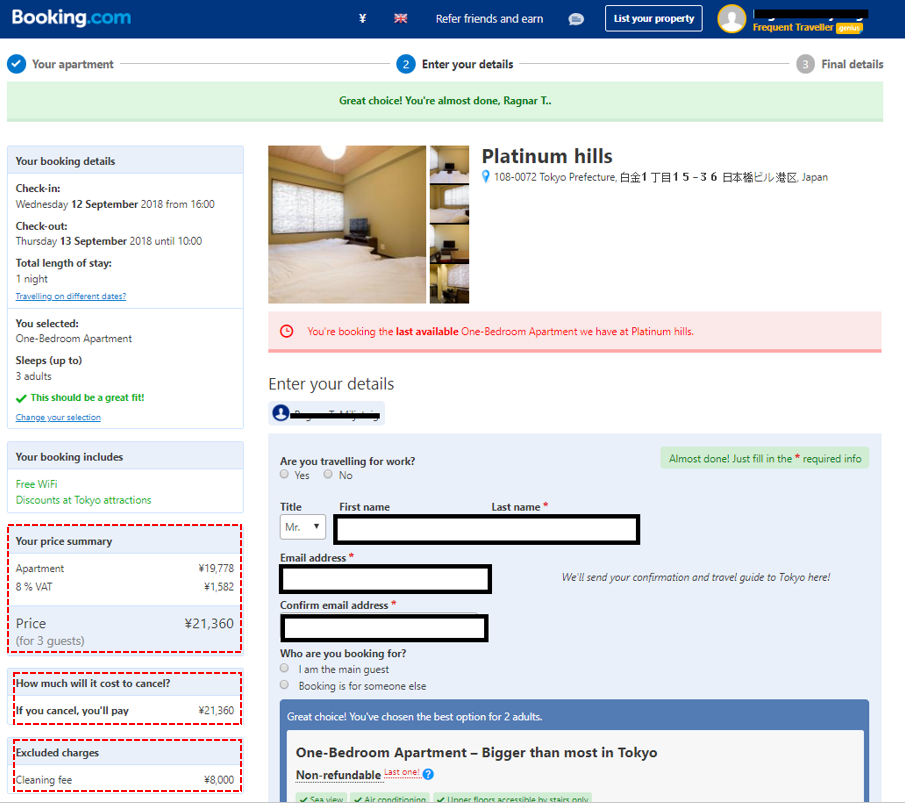Click the Platinum hills property title
905x803 pixels.
547,156
